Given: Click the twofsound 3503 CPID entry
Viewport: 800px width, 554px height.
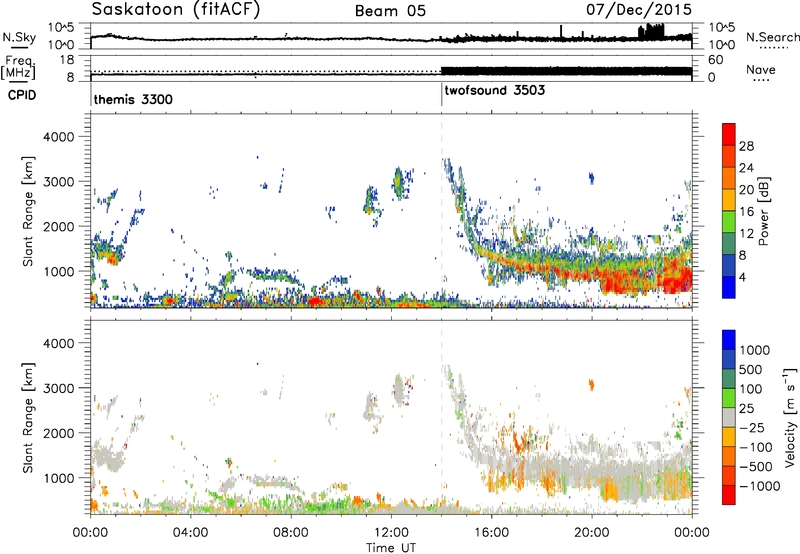Looking at the screenshot, I should coord(495,91).
